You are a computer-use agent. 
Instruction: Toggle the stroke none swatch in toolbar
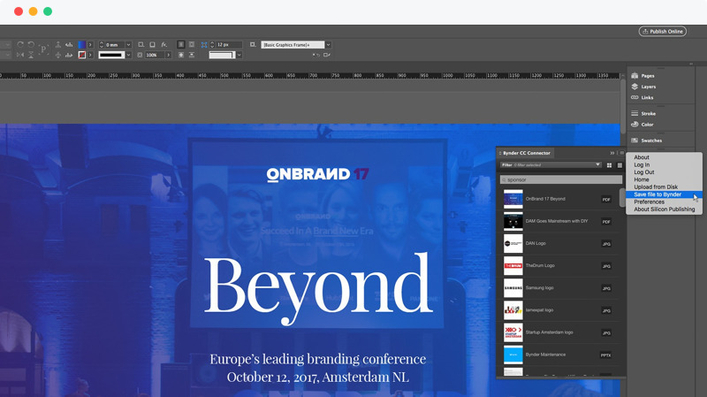[82, 55]
